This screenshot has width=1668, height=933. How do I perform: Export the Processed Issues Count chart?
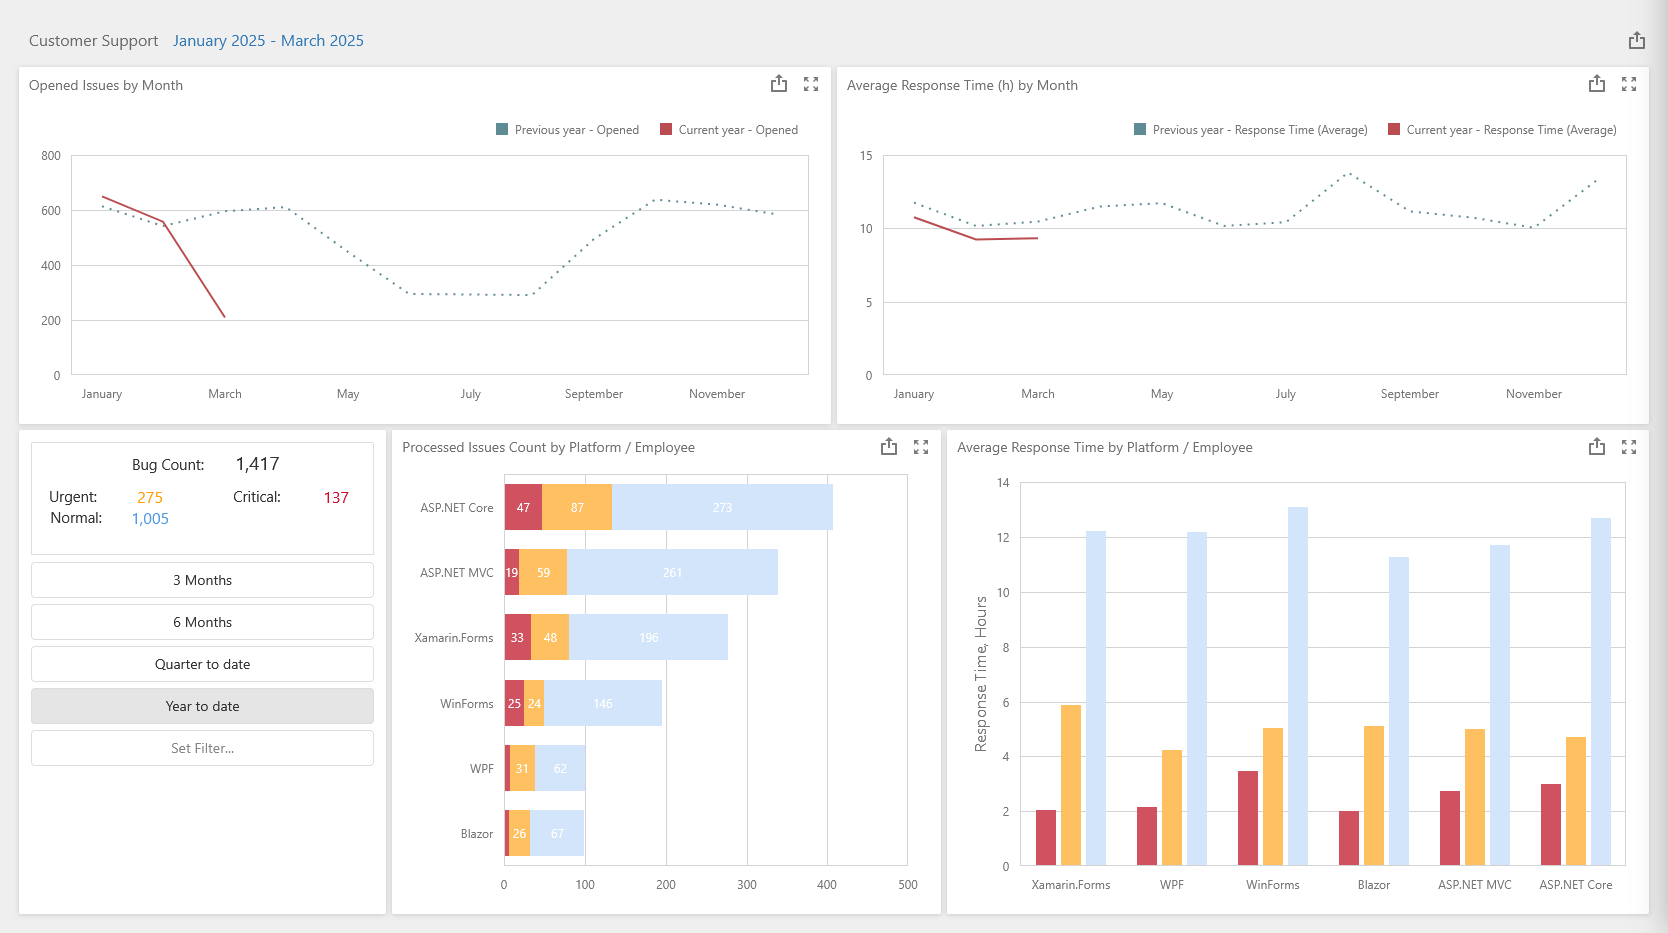point(889,447)
